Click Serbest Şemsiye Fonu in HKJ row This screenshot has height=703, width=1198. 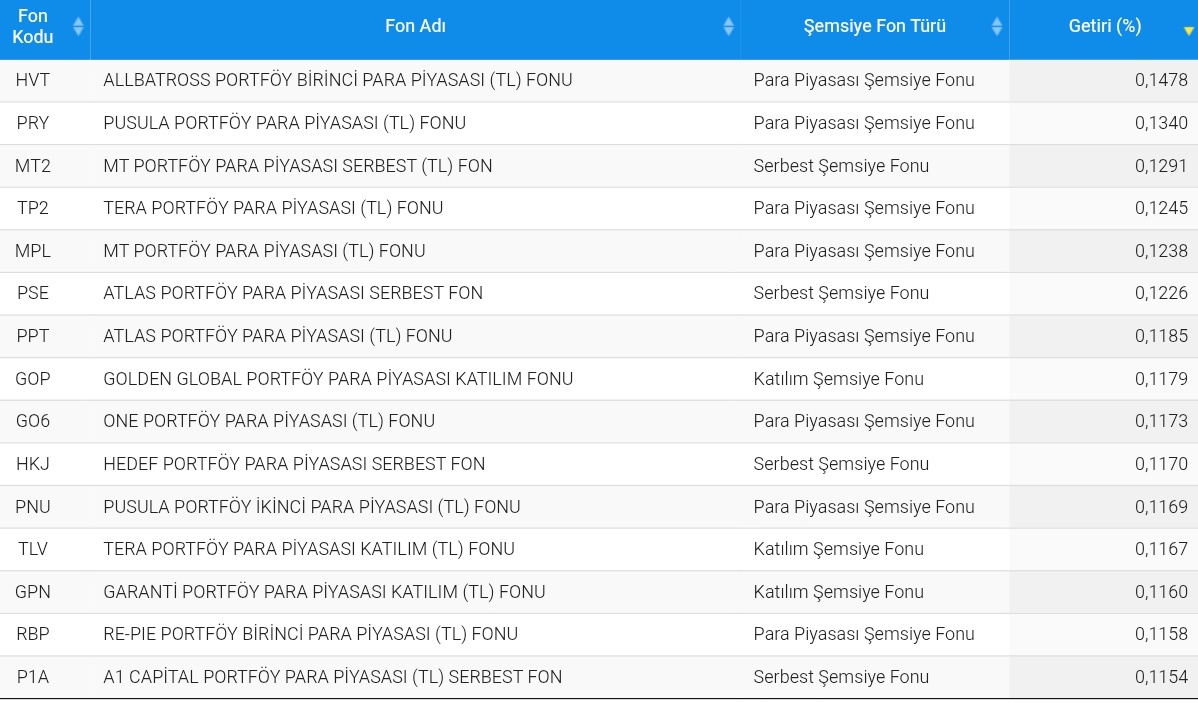click(841, 463)
